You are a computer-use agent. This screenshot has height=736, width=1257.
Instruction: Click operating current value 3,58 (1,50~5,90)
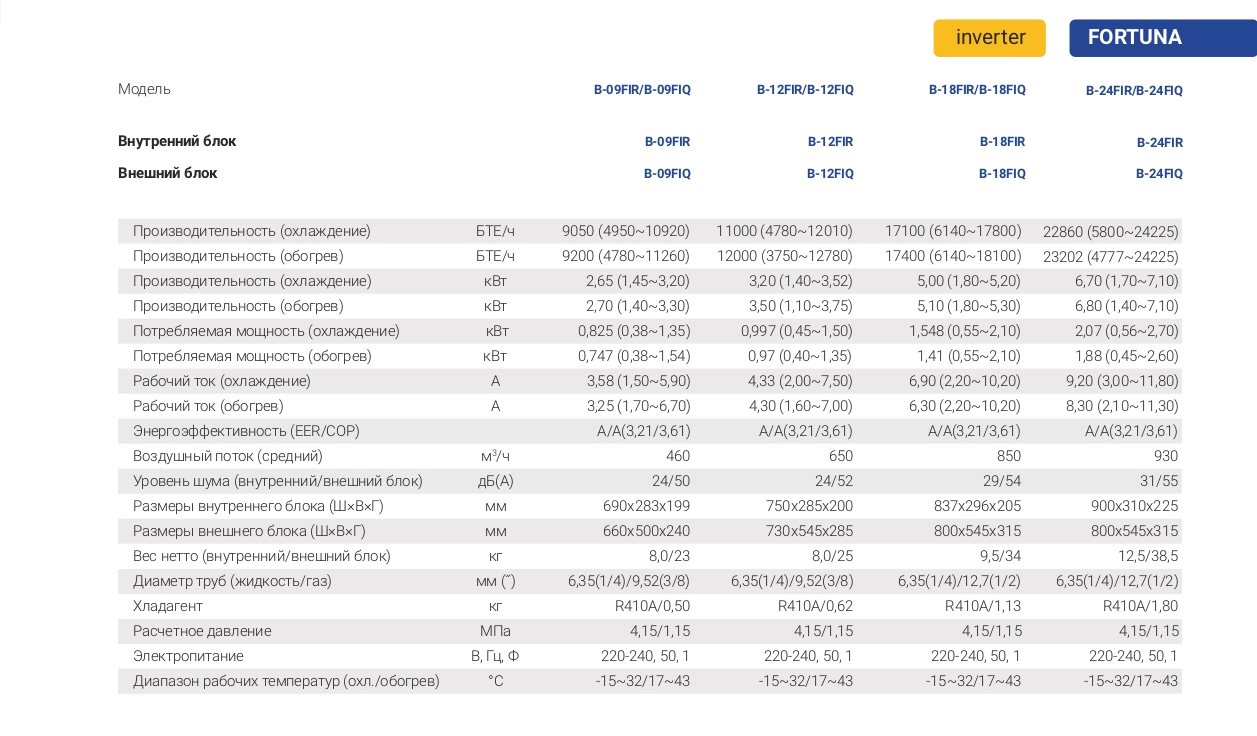click(x=638, y=381)
